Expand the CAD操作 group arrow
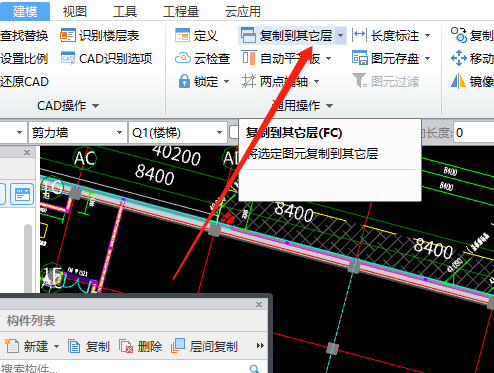 pos(96,106)
